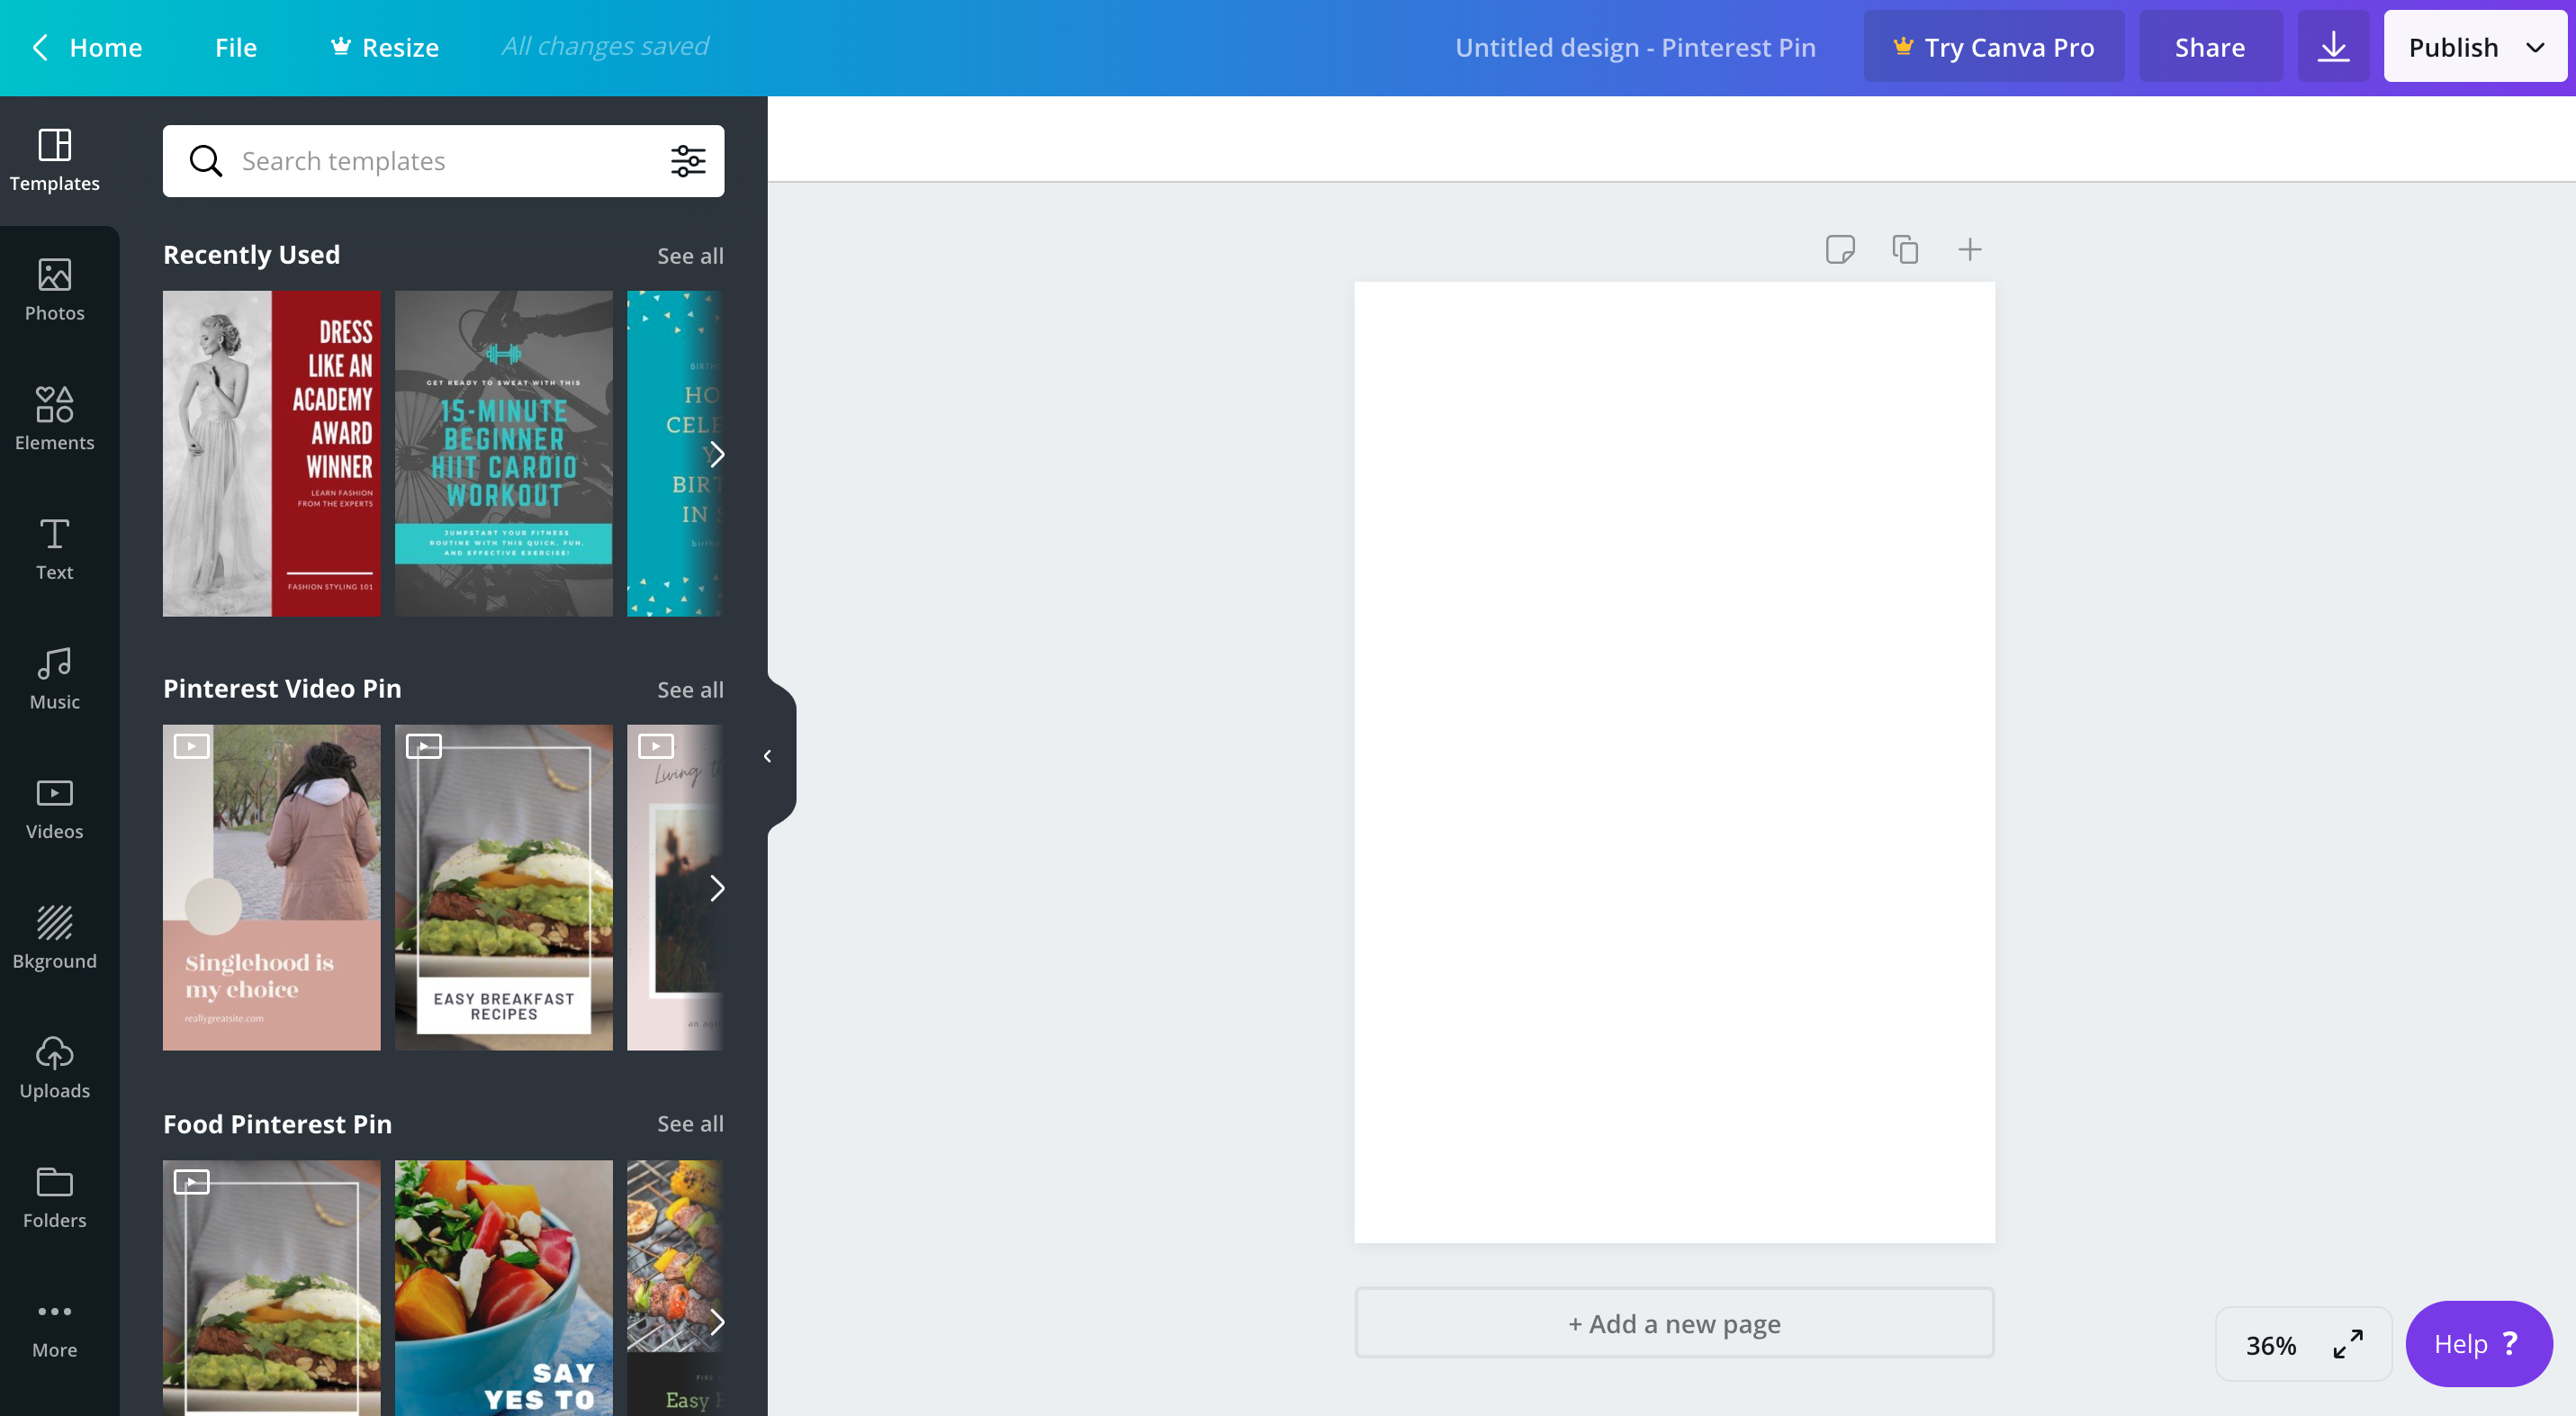2576x1416 pixels.
Task: See all Recently Used templates
Action: [x=690, y=256]
